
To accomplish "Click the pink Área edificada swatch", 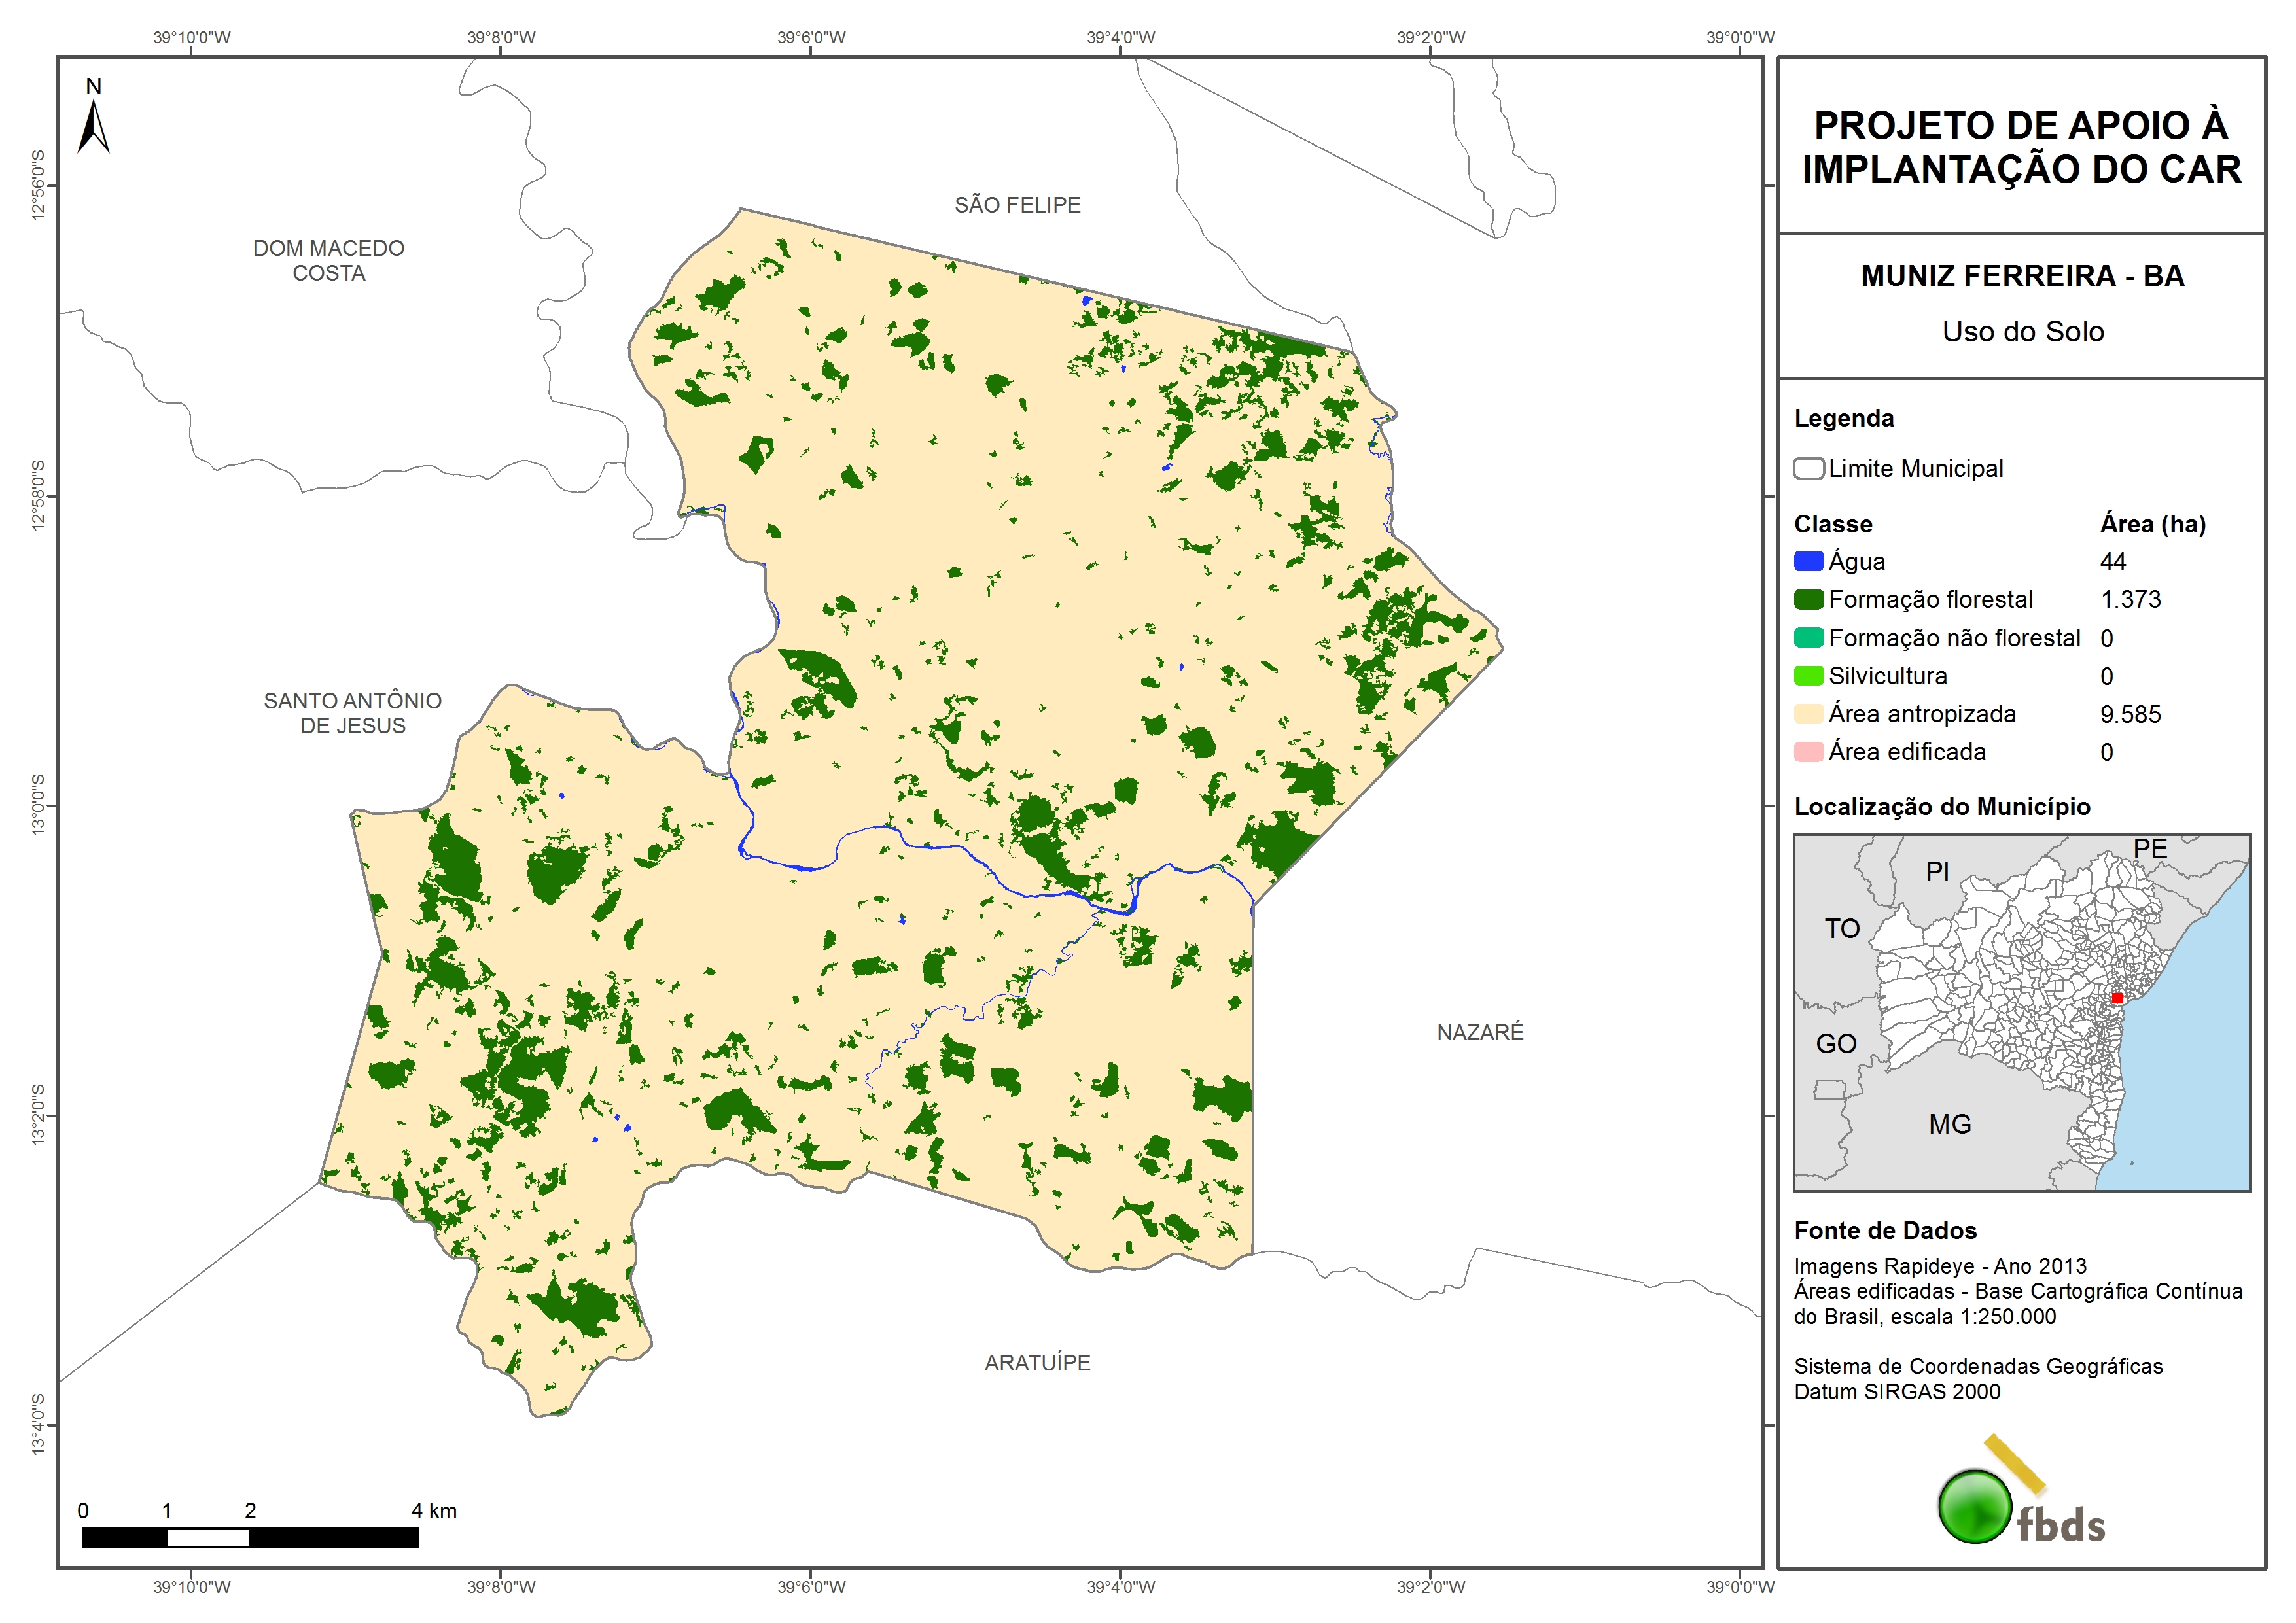I will 1808,752.
